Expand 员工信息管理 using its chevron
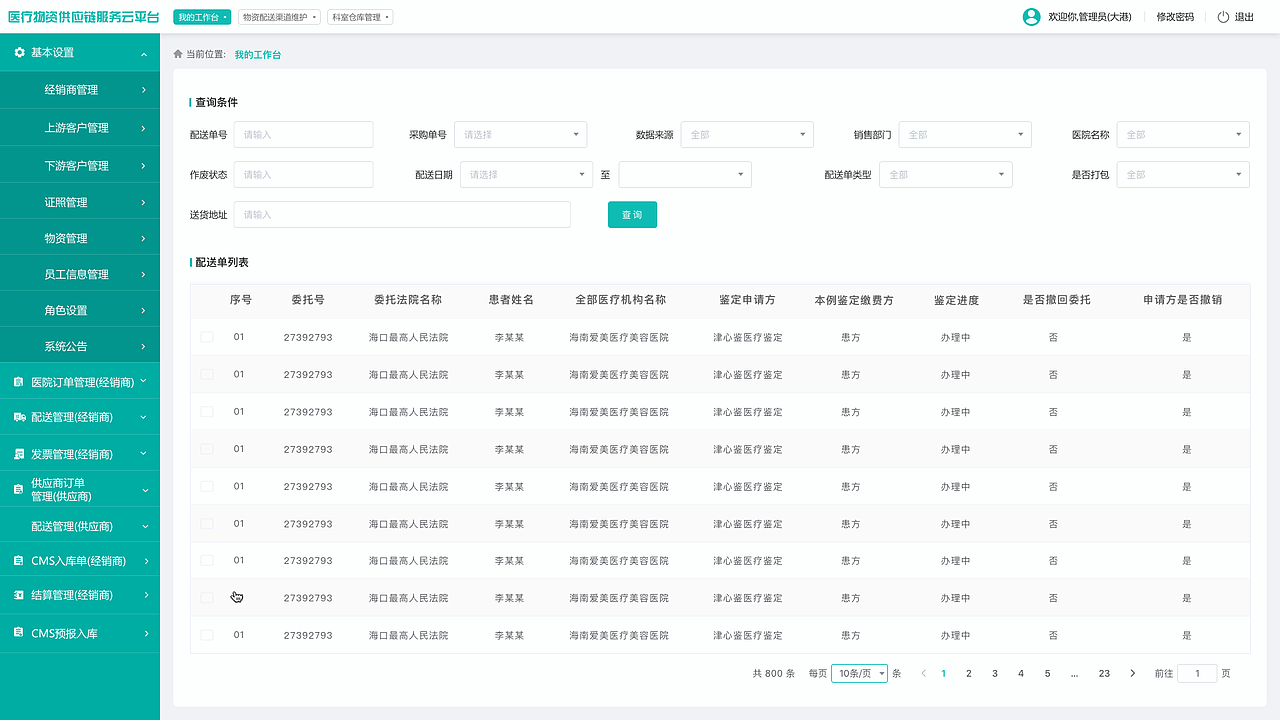 tap(144, 274)
